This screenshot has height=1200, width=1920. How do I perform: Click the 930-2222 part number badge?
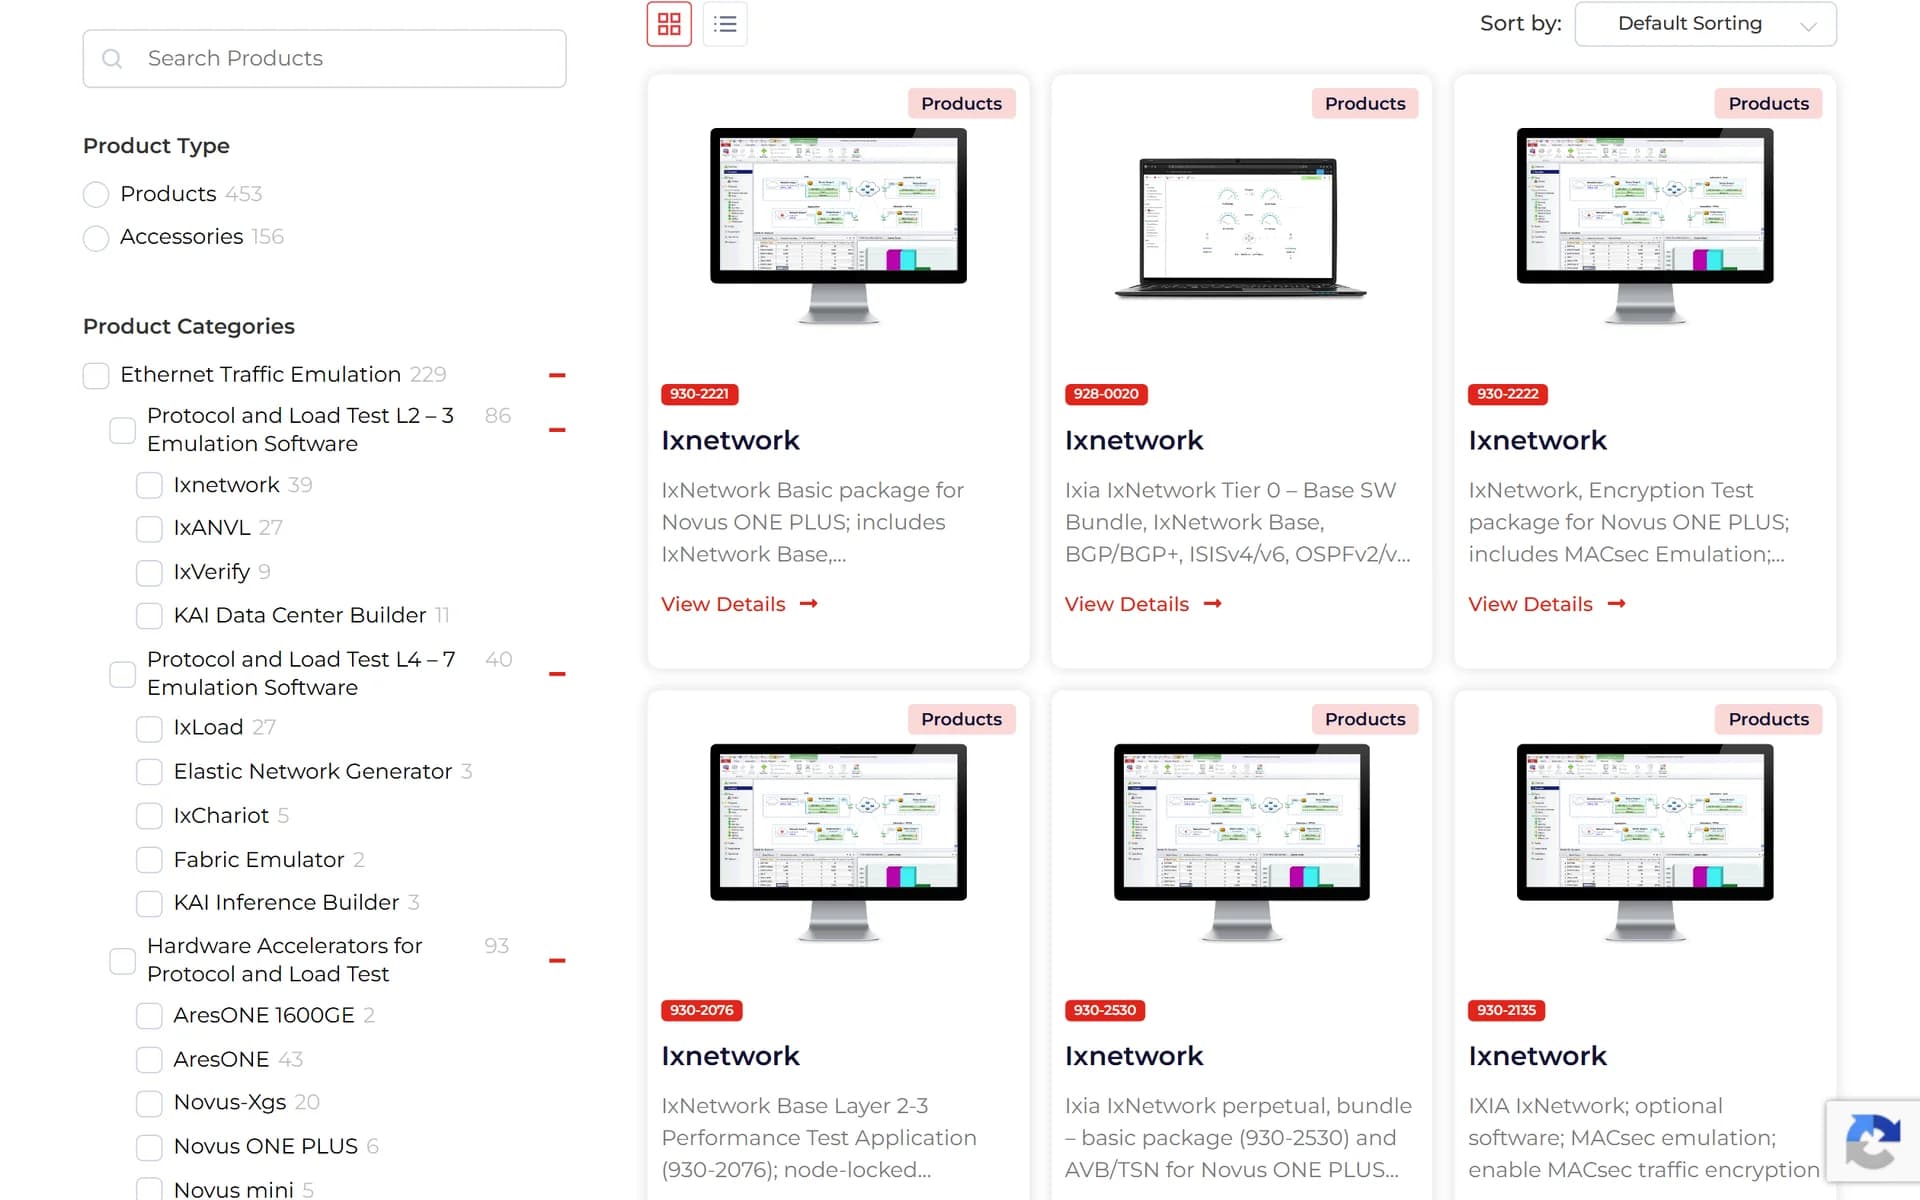[x=1508, y=394]
